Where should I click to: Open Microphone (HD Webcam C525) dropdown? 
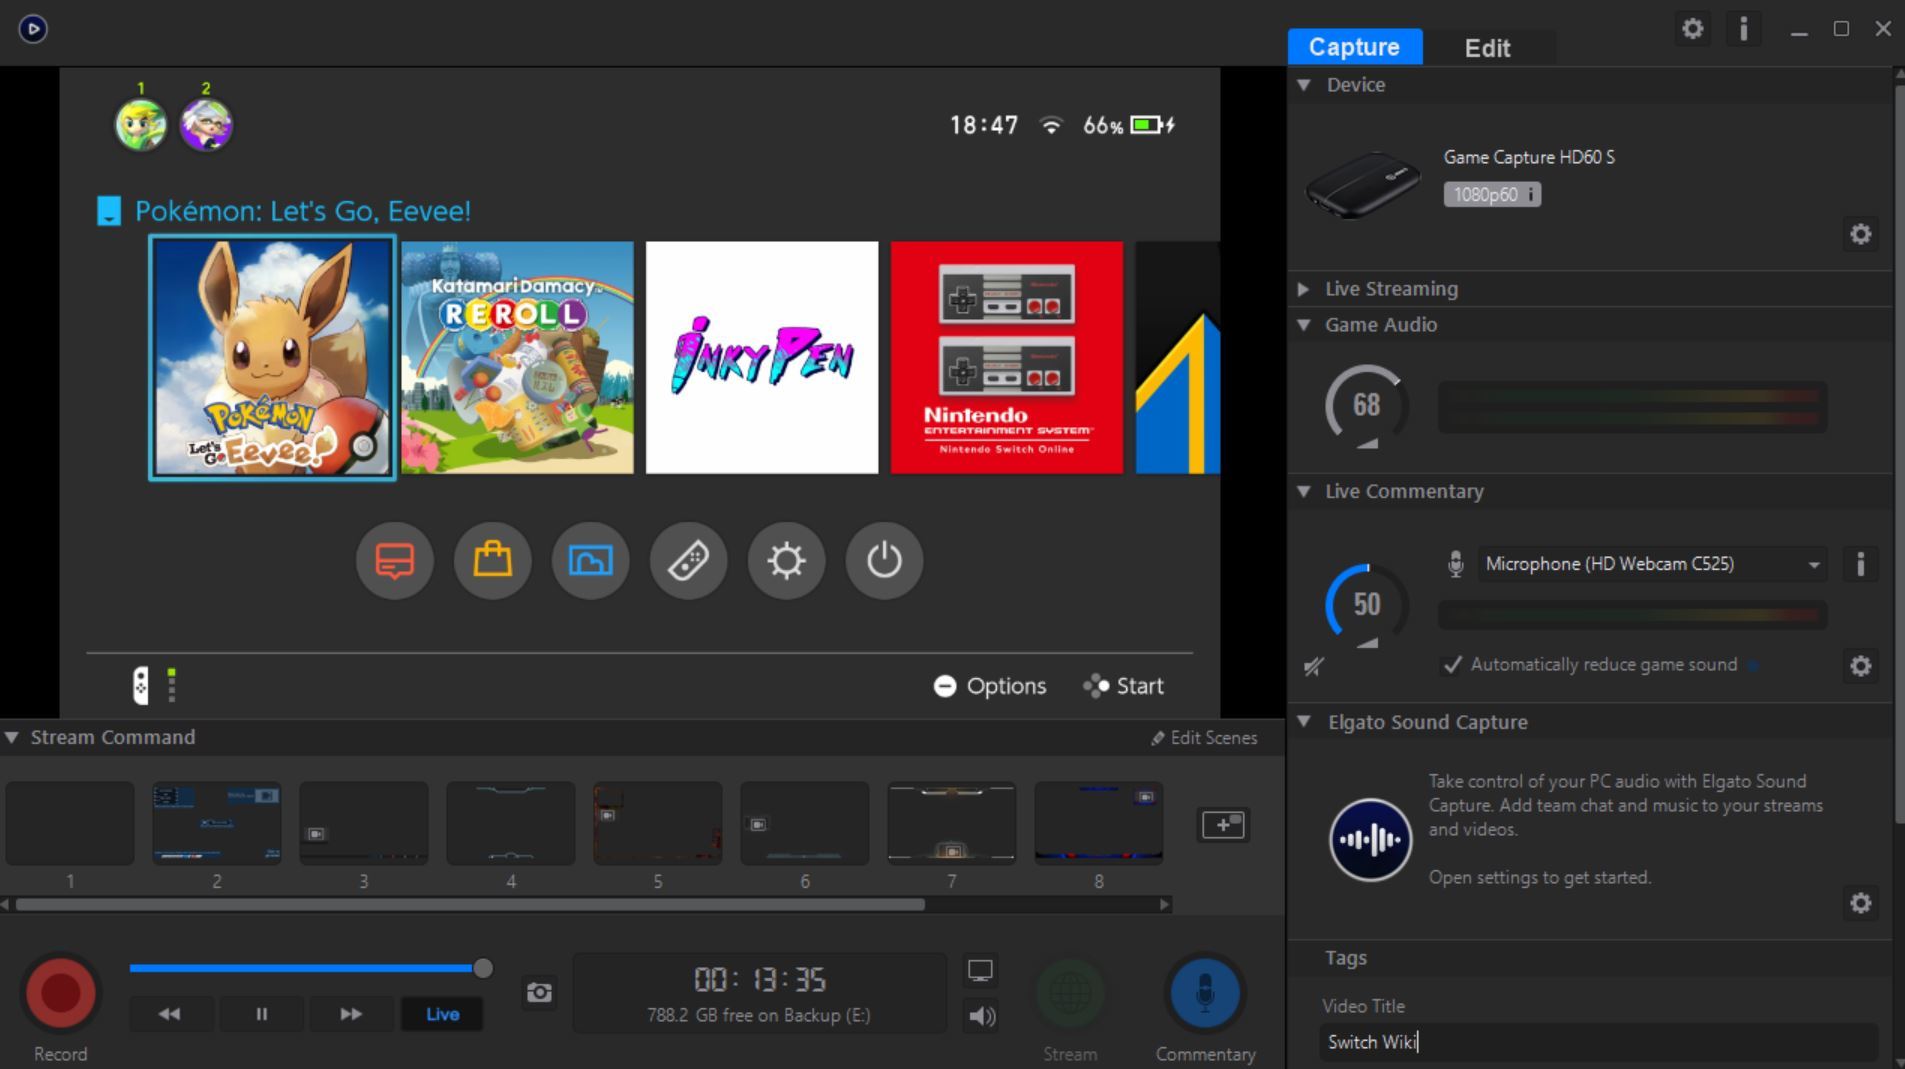point(1652,564)
